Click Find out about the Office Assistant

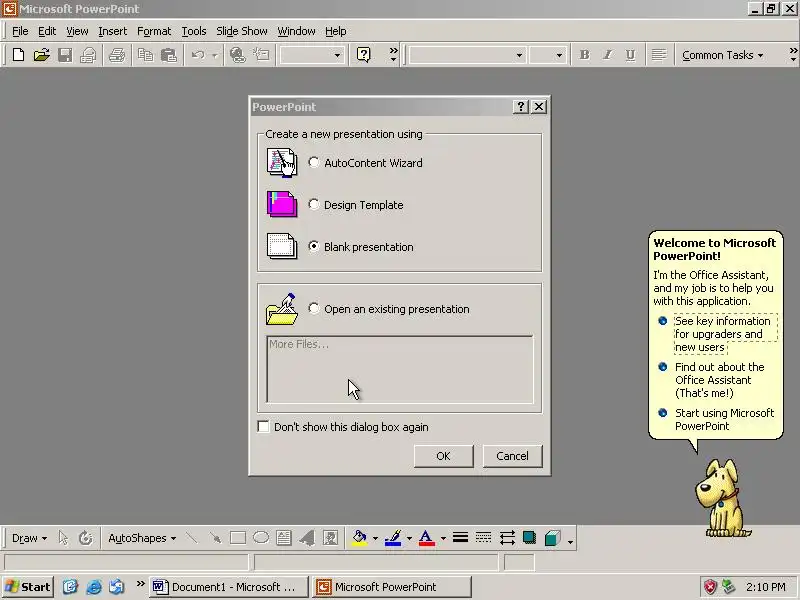(x=719, y=380)
